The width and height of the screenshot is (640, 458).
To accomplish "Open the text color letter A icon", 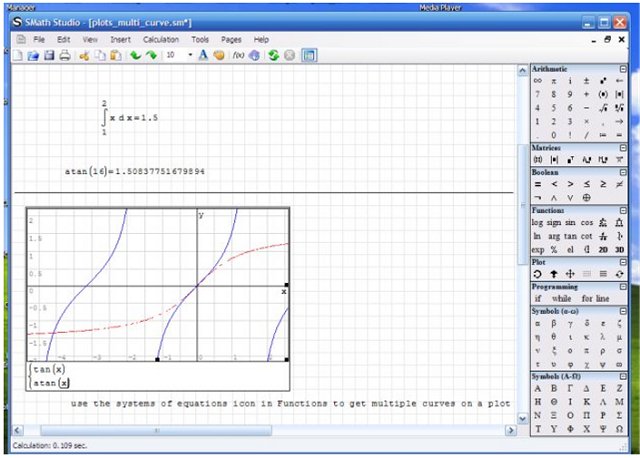I will click(203, 55).
